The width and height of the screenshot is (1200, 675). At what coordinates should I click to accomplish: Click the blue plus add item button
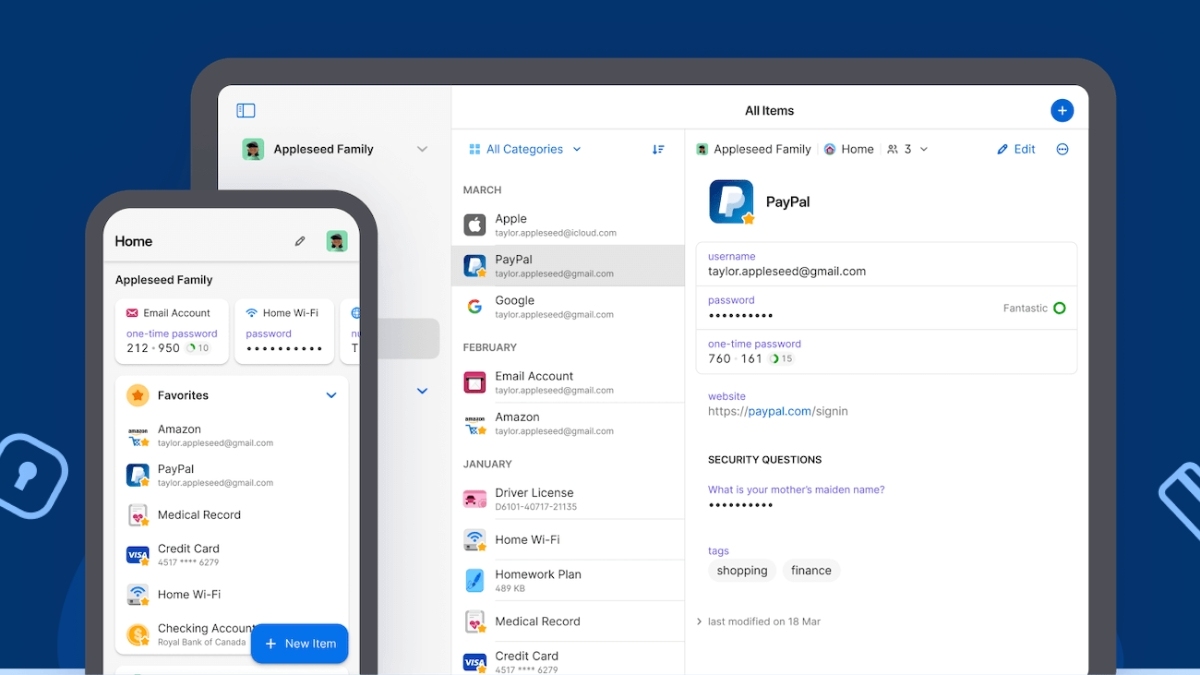click(1062, 111)
